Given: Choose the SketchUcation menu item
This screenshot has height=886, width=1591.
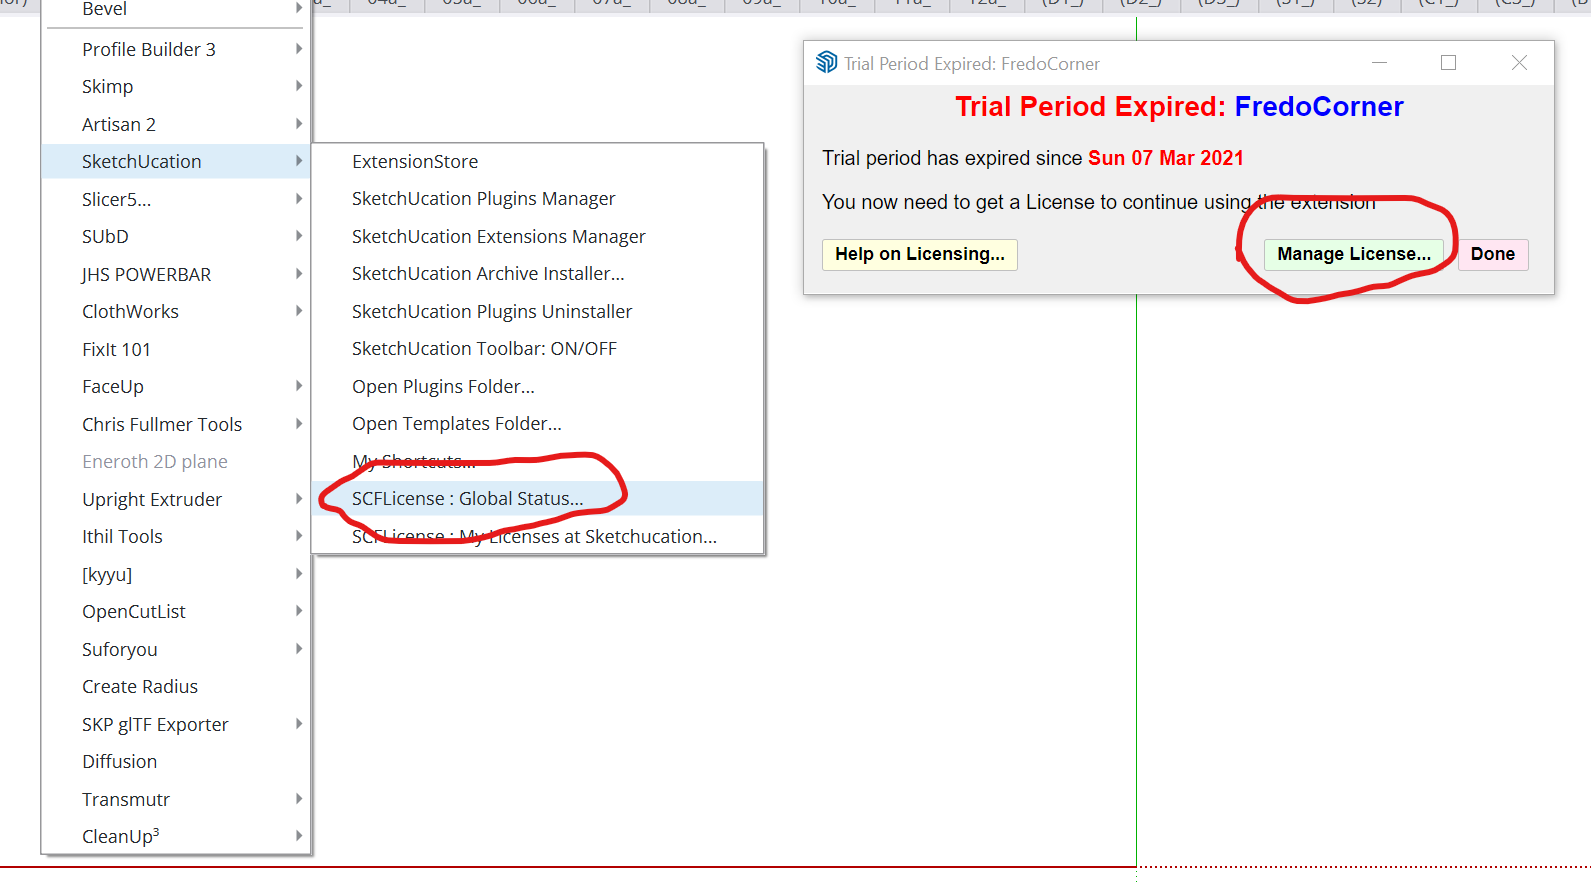Looking at the screenshot, I should coord(176,162).
